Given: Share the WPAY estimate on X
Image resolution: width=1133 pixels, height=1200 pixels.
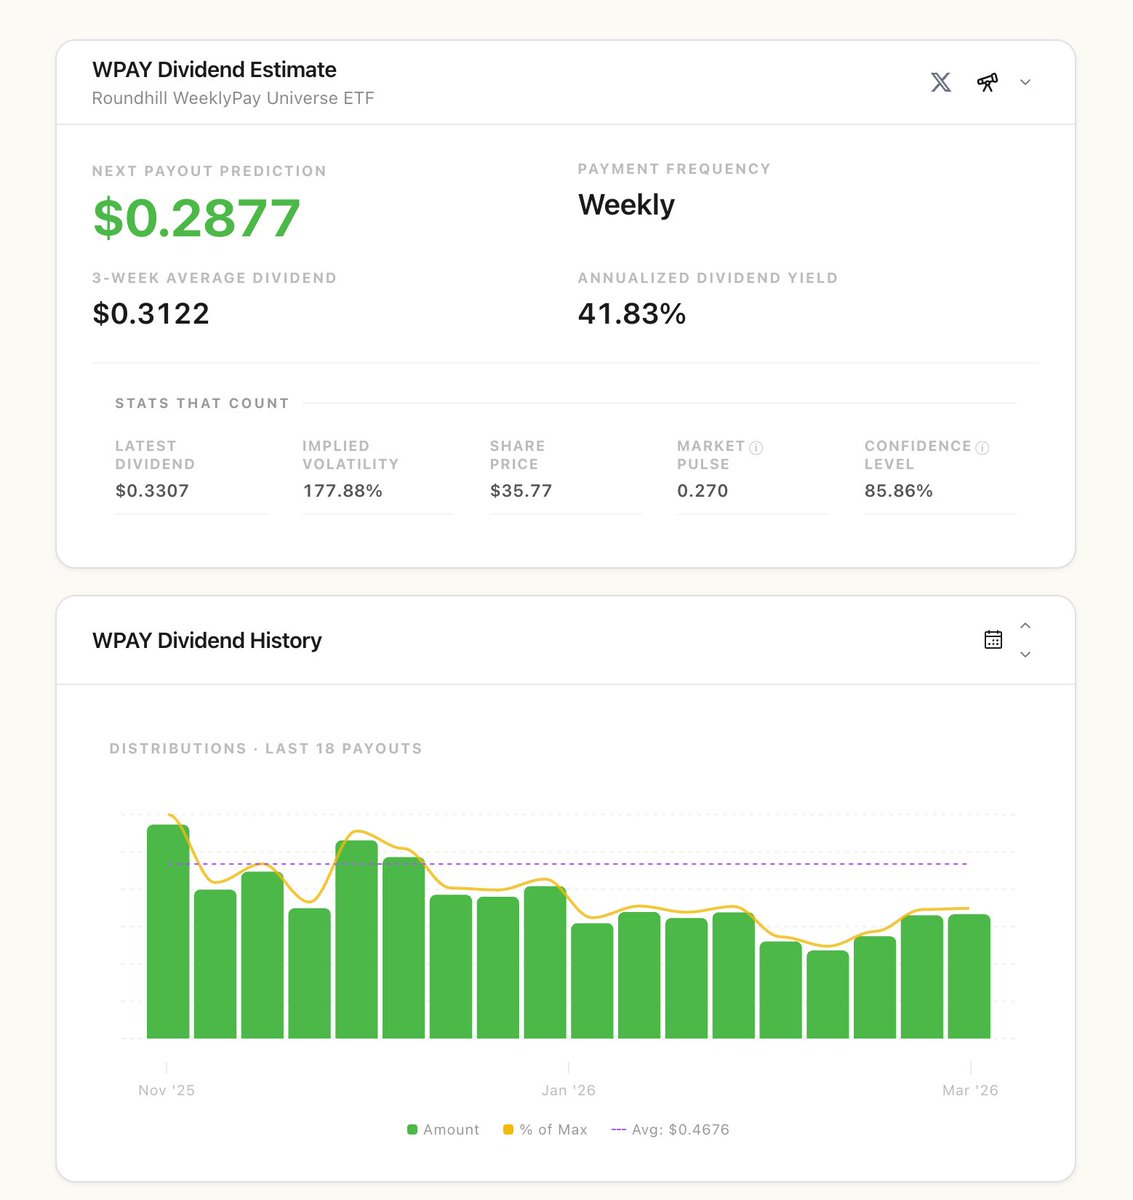Looking at the screenshot, I should [940, 82].
